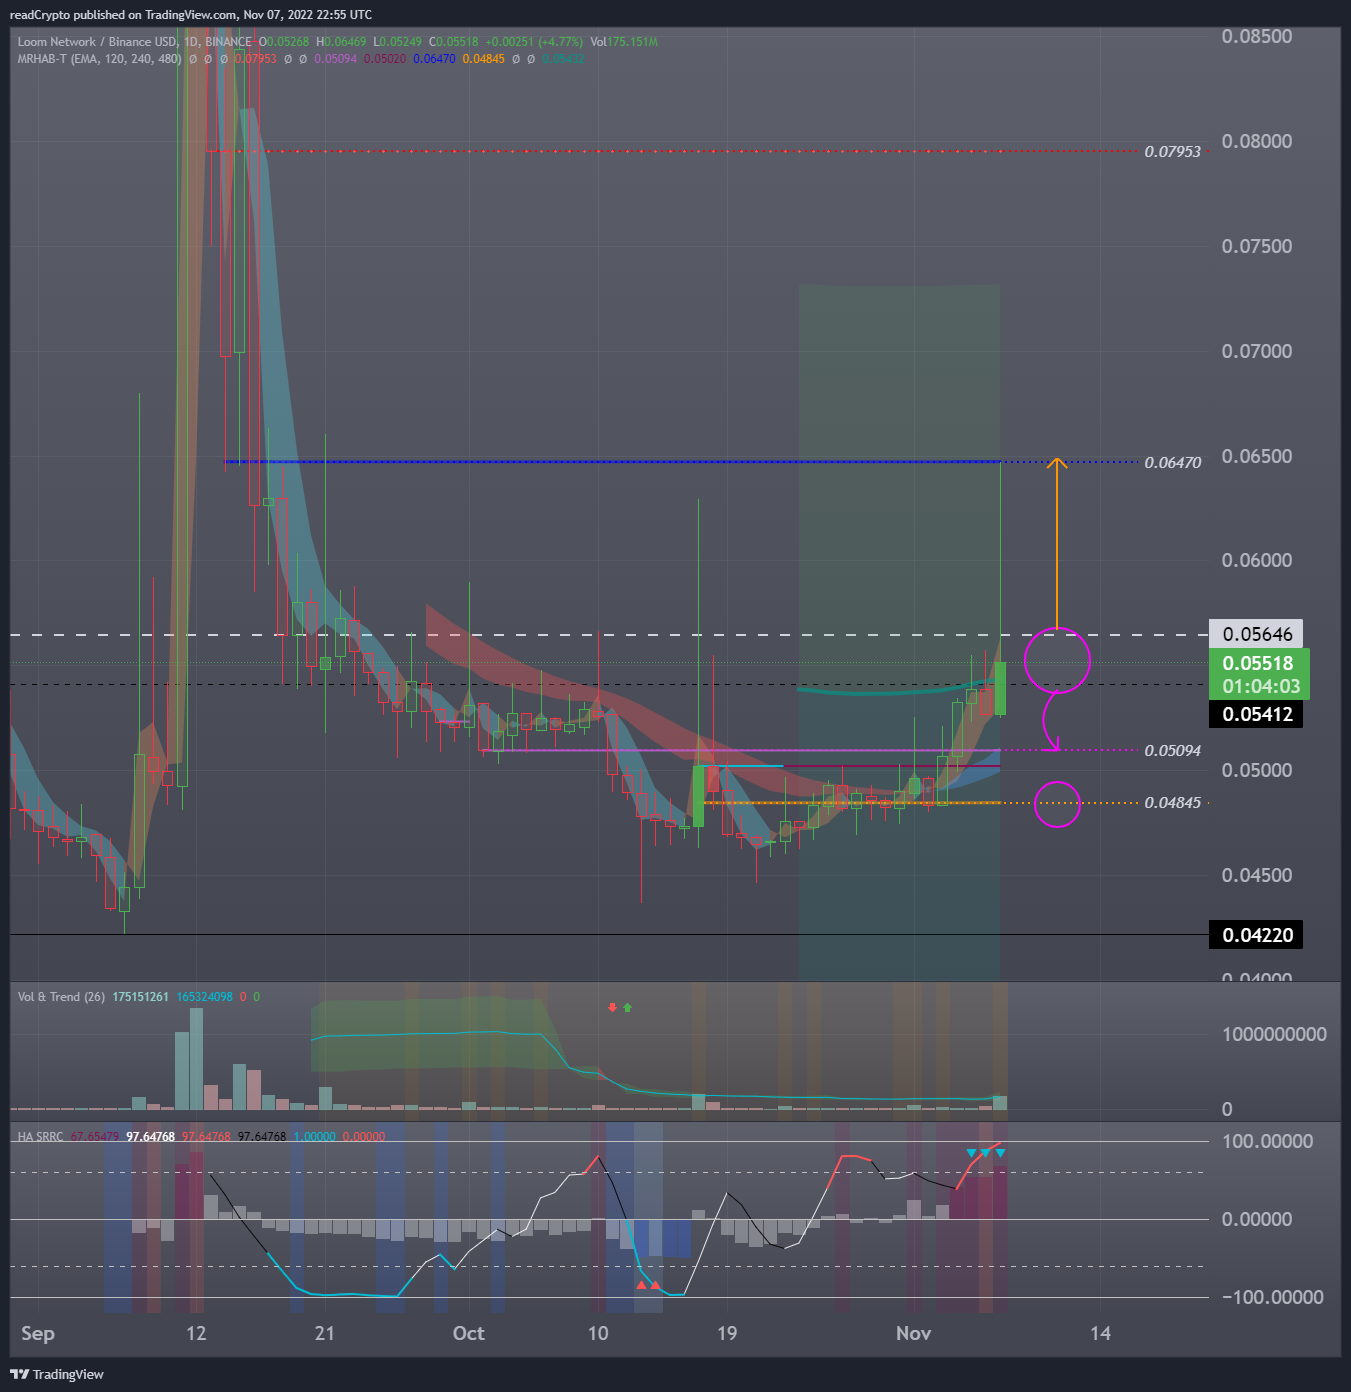This screenshot has height=1392, width=1351.
Task: Click the 0.04845 label beside orange line
Action: 1173,803
